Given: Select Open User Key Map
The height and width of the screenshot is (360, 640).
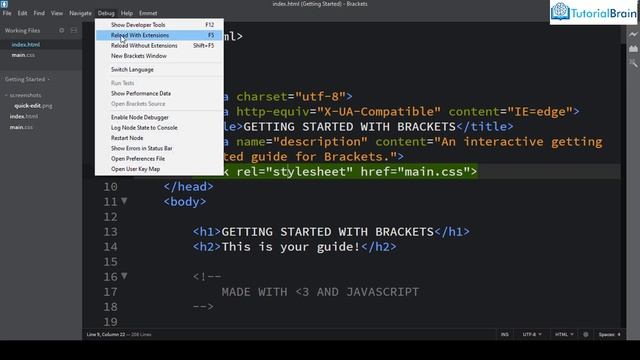Looking at the screenshot, I should [x=159, y=169].
